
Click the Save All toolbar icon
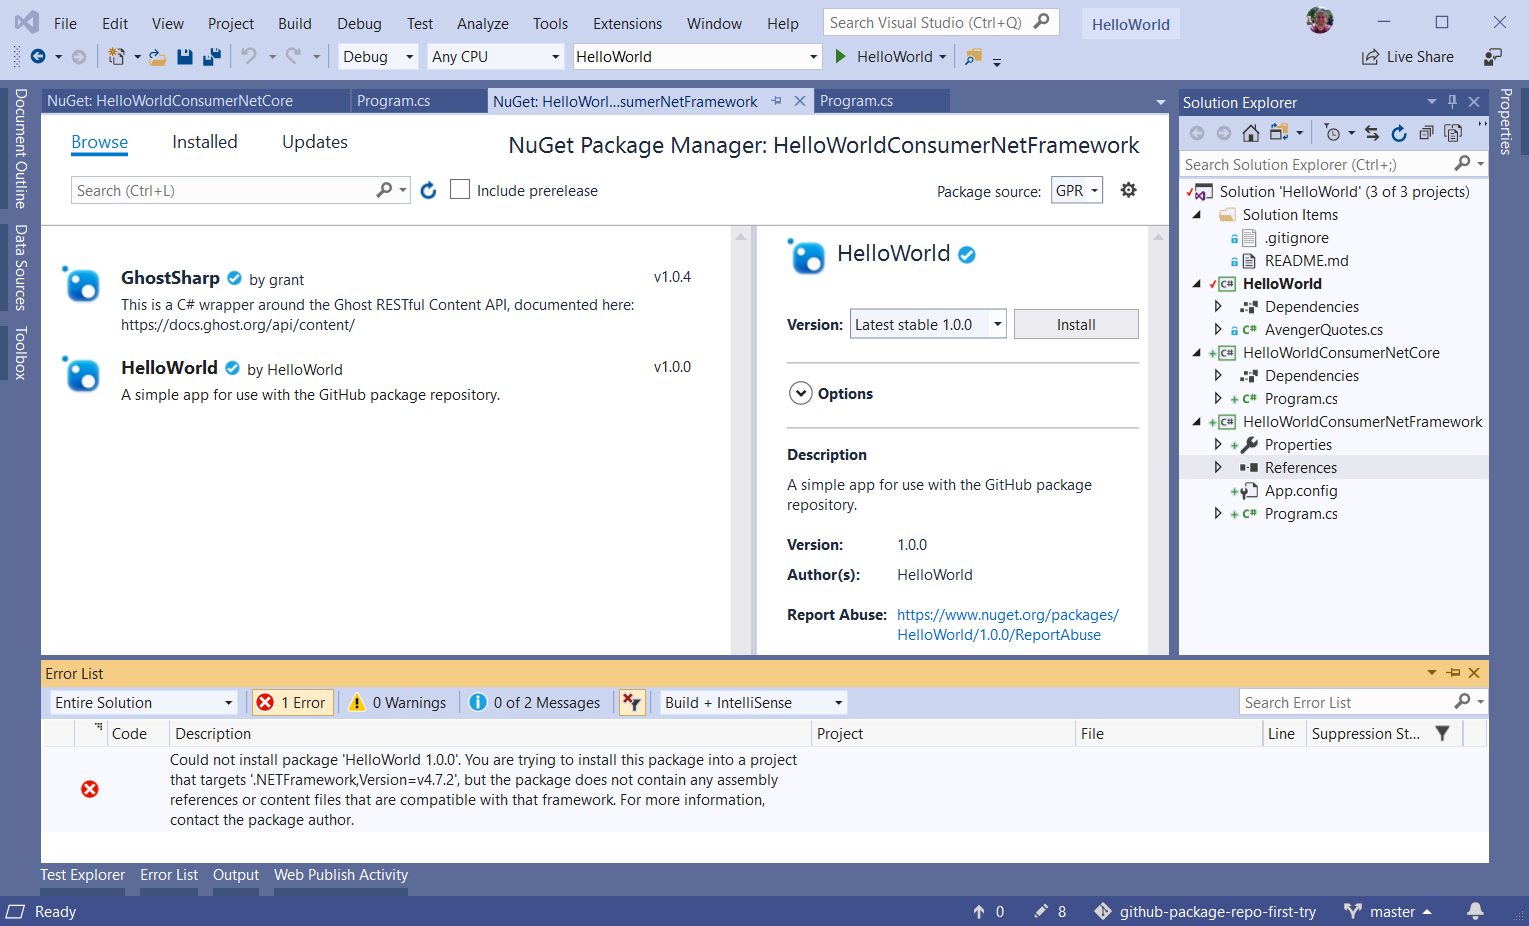[x=211, y=57]
